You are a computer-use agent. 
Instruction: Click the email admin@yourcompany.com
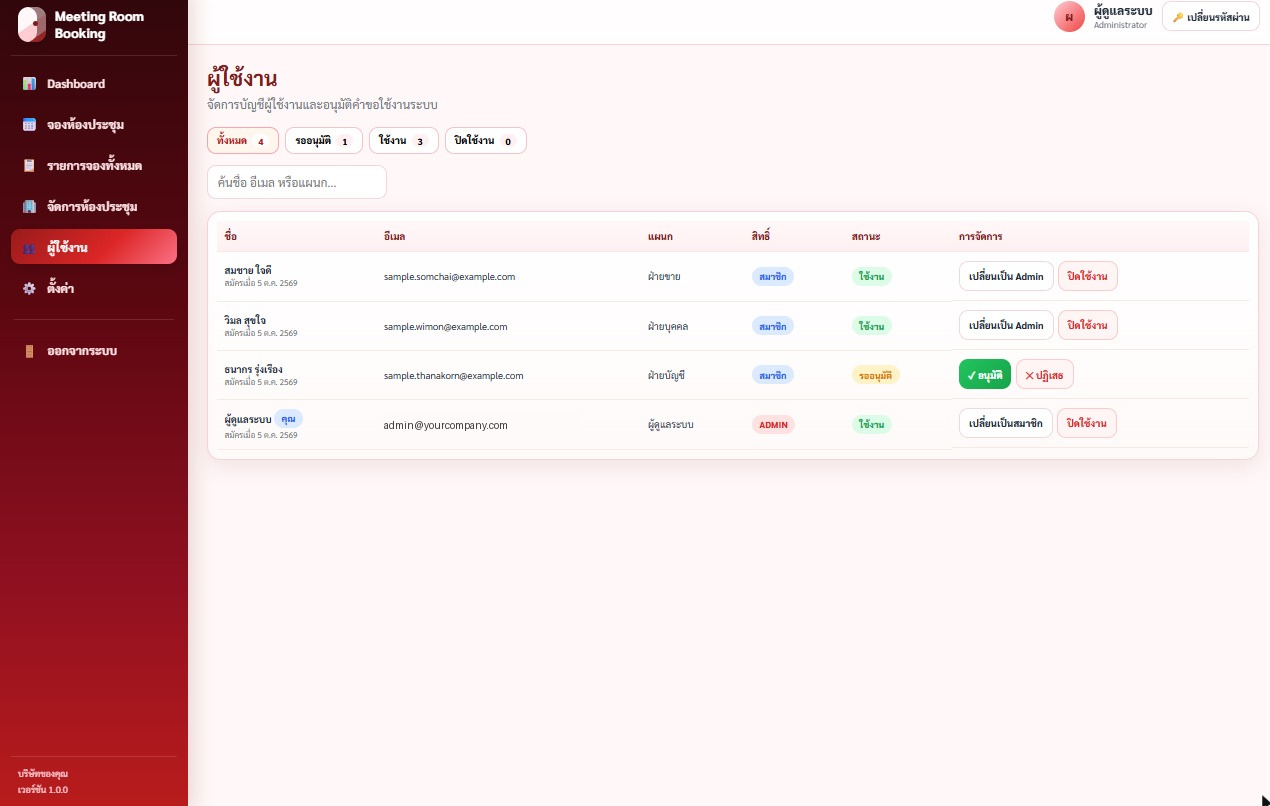446,425
